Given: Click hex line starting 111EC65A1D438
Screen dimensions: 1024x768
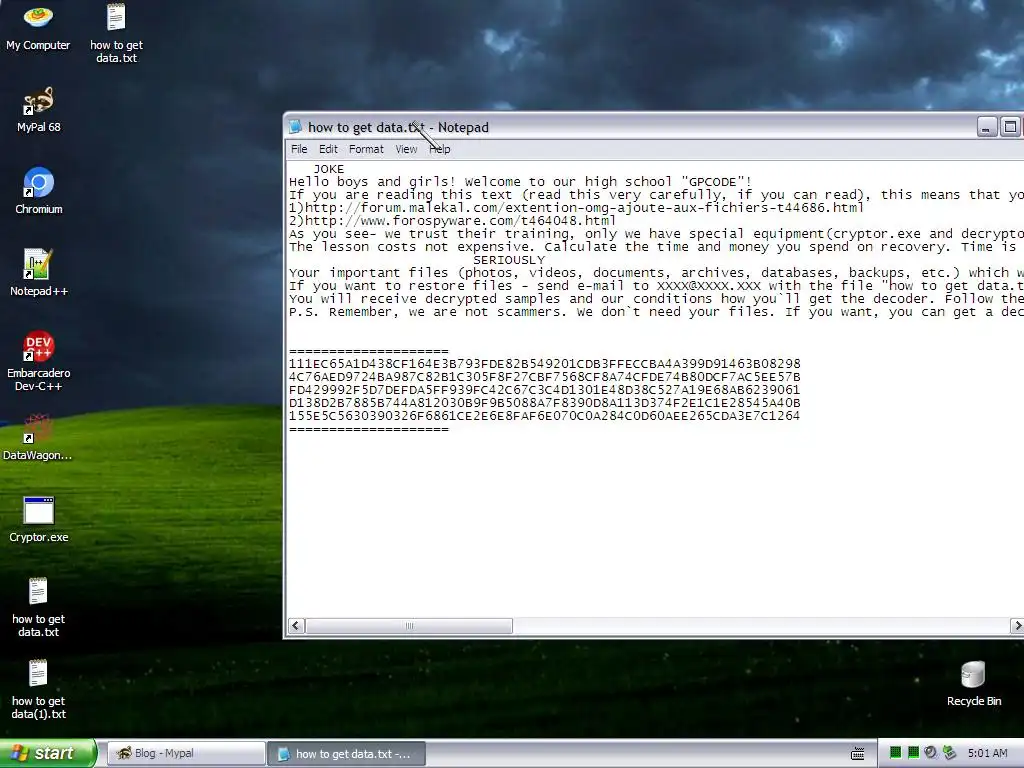Looking at the screenshot, I should 545,364.
